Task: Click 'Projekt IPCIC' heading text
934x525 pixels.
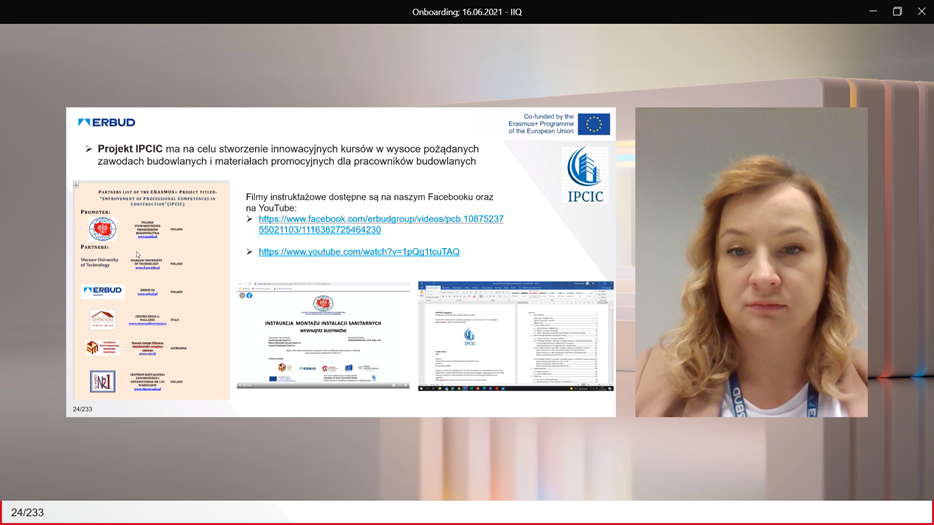Action: 130,148
